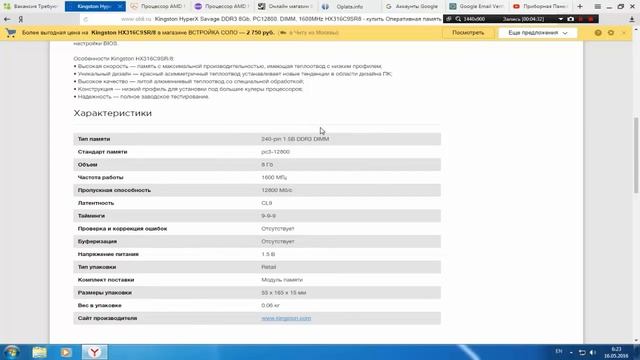Viewport: 640px width, 360px height.
Task: Switch to the first 'Процессор AMD' tab
Action: pyautogui.click(x=158, y=6)
